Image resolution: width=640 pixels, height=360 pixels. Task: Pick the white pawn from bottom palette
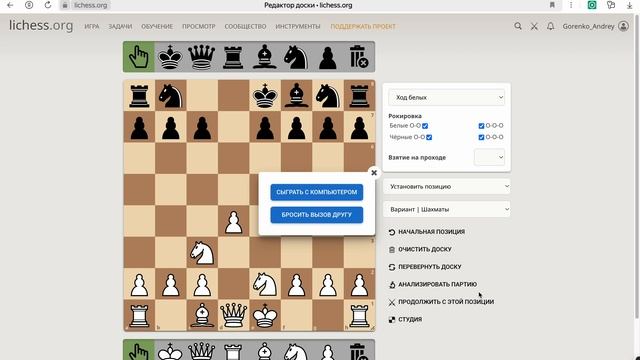click(327, 351)
